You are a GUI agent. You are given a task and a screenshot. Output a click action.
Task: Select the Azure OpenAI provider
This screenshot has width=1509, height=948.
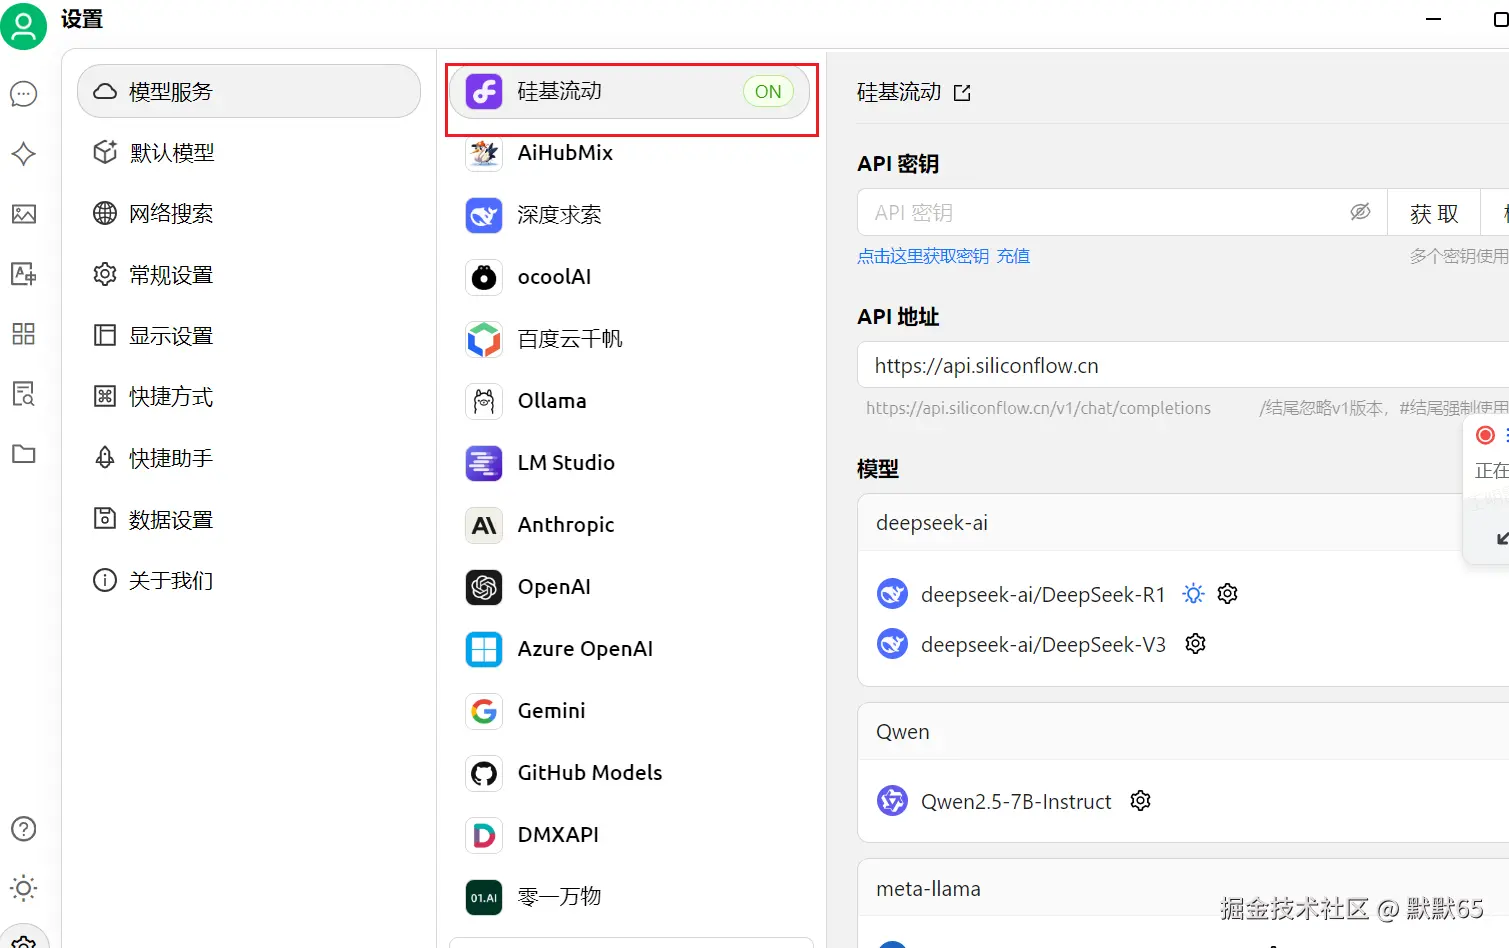coord(630,649)
